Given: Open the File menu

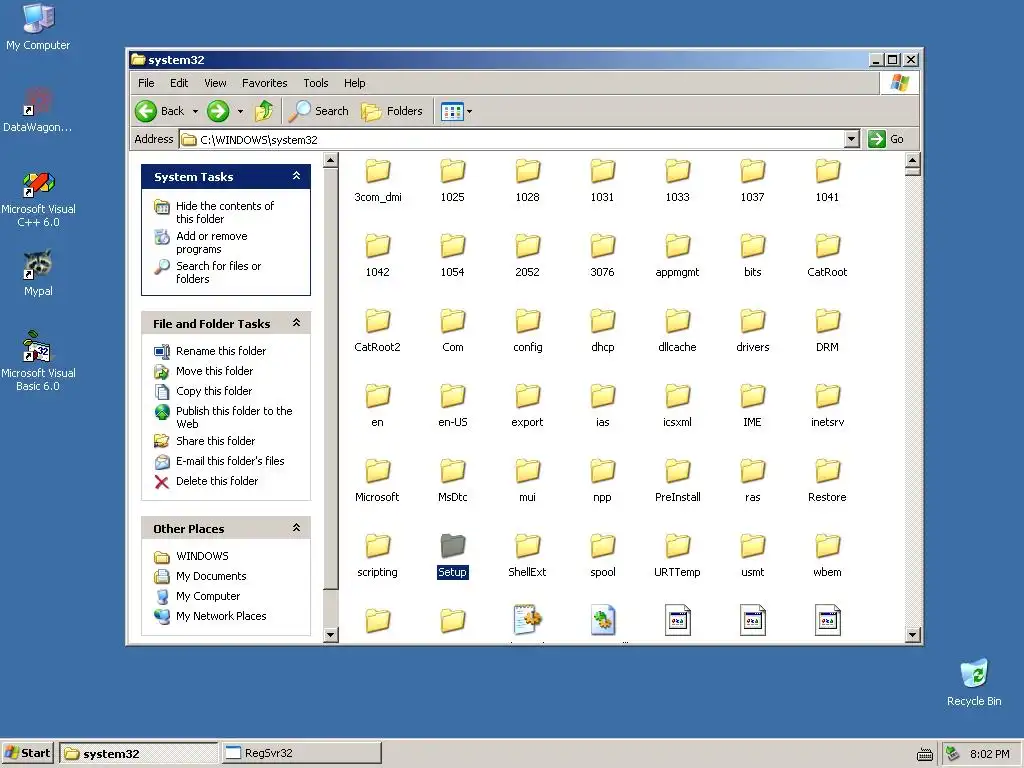Looking at the screenshot, I should [x=146, y=83].
